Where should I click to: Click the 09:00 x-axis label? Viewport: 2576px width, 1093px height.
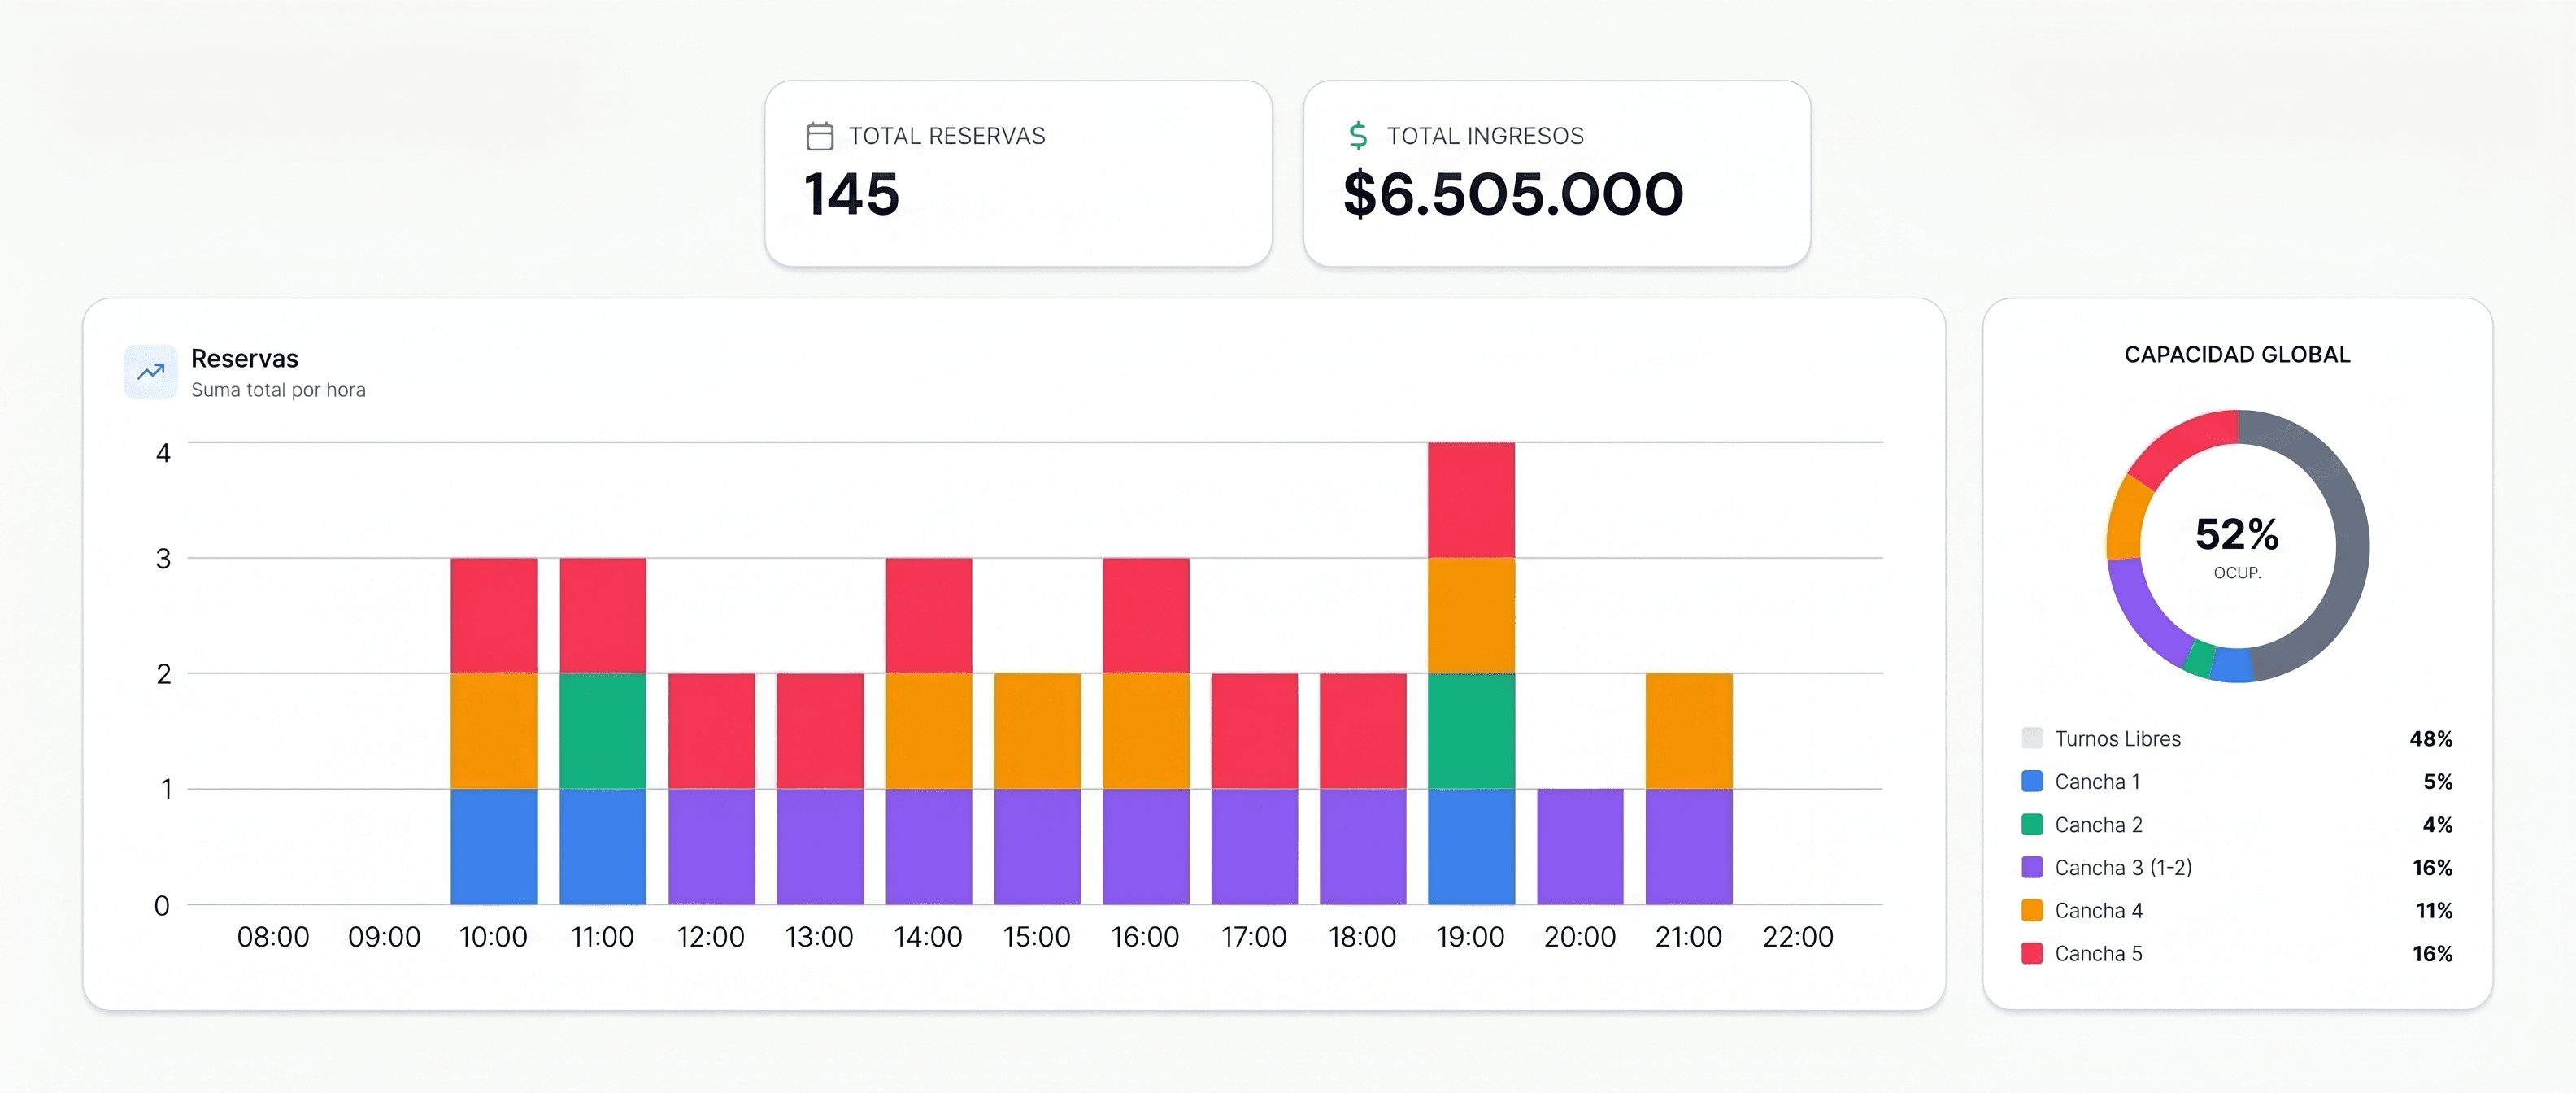point(384,937)
